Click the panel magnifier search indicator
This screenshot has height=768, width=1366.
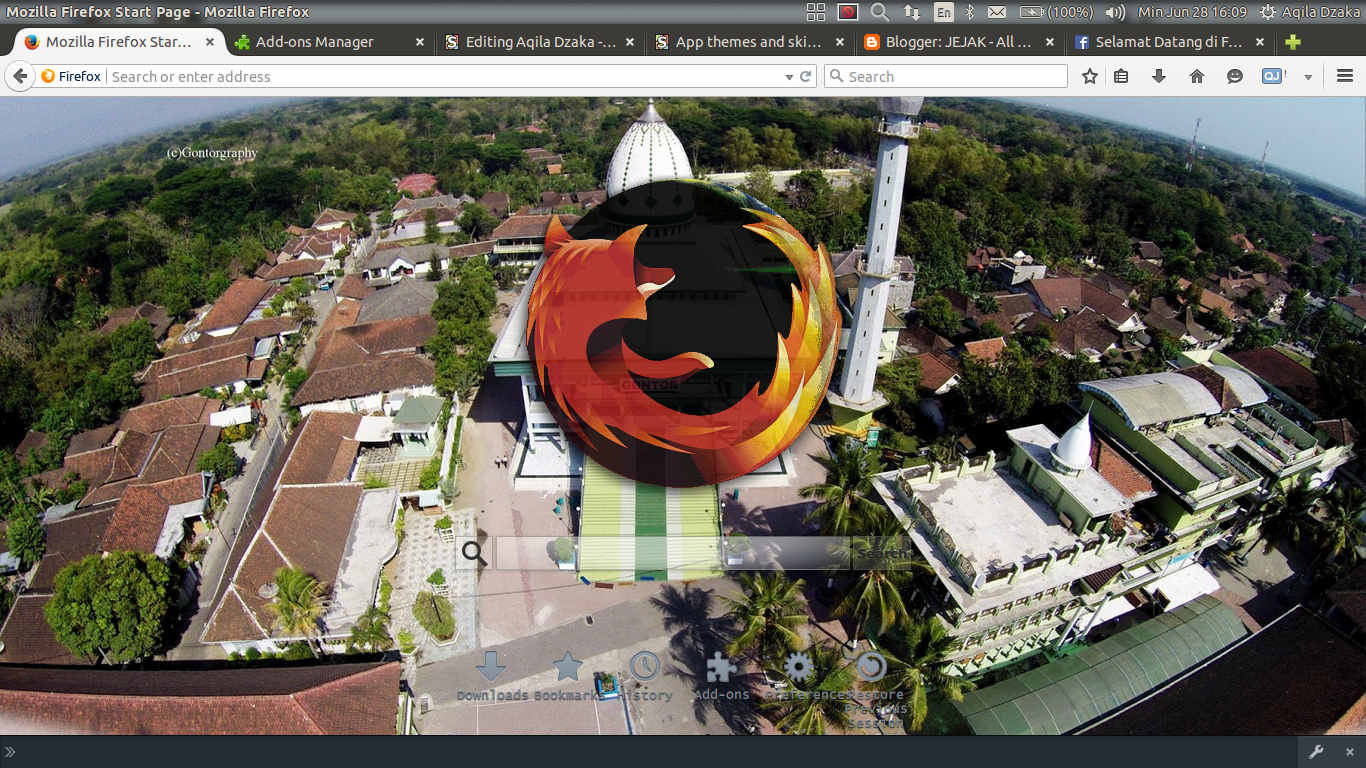coord(880,12)
